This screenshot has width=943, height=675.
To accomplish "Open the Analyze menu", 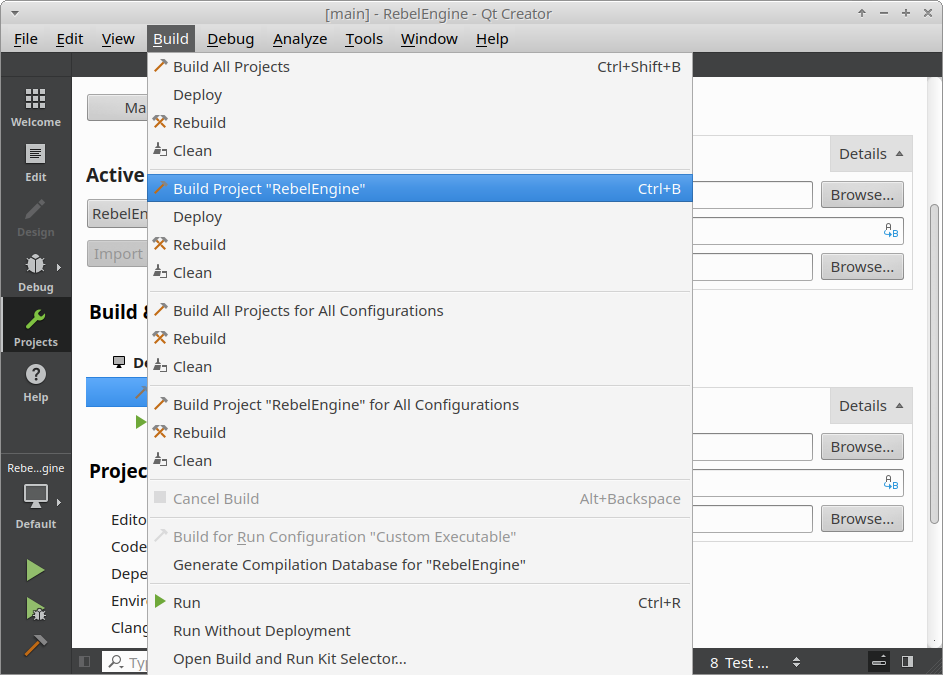I will pyautogui.click(x=300, y=39).
